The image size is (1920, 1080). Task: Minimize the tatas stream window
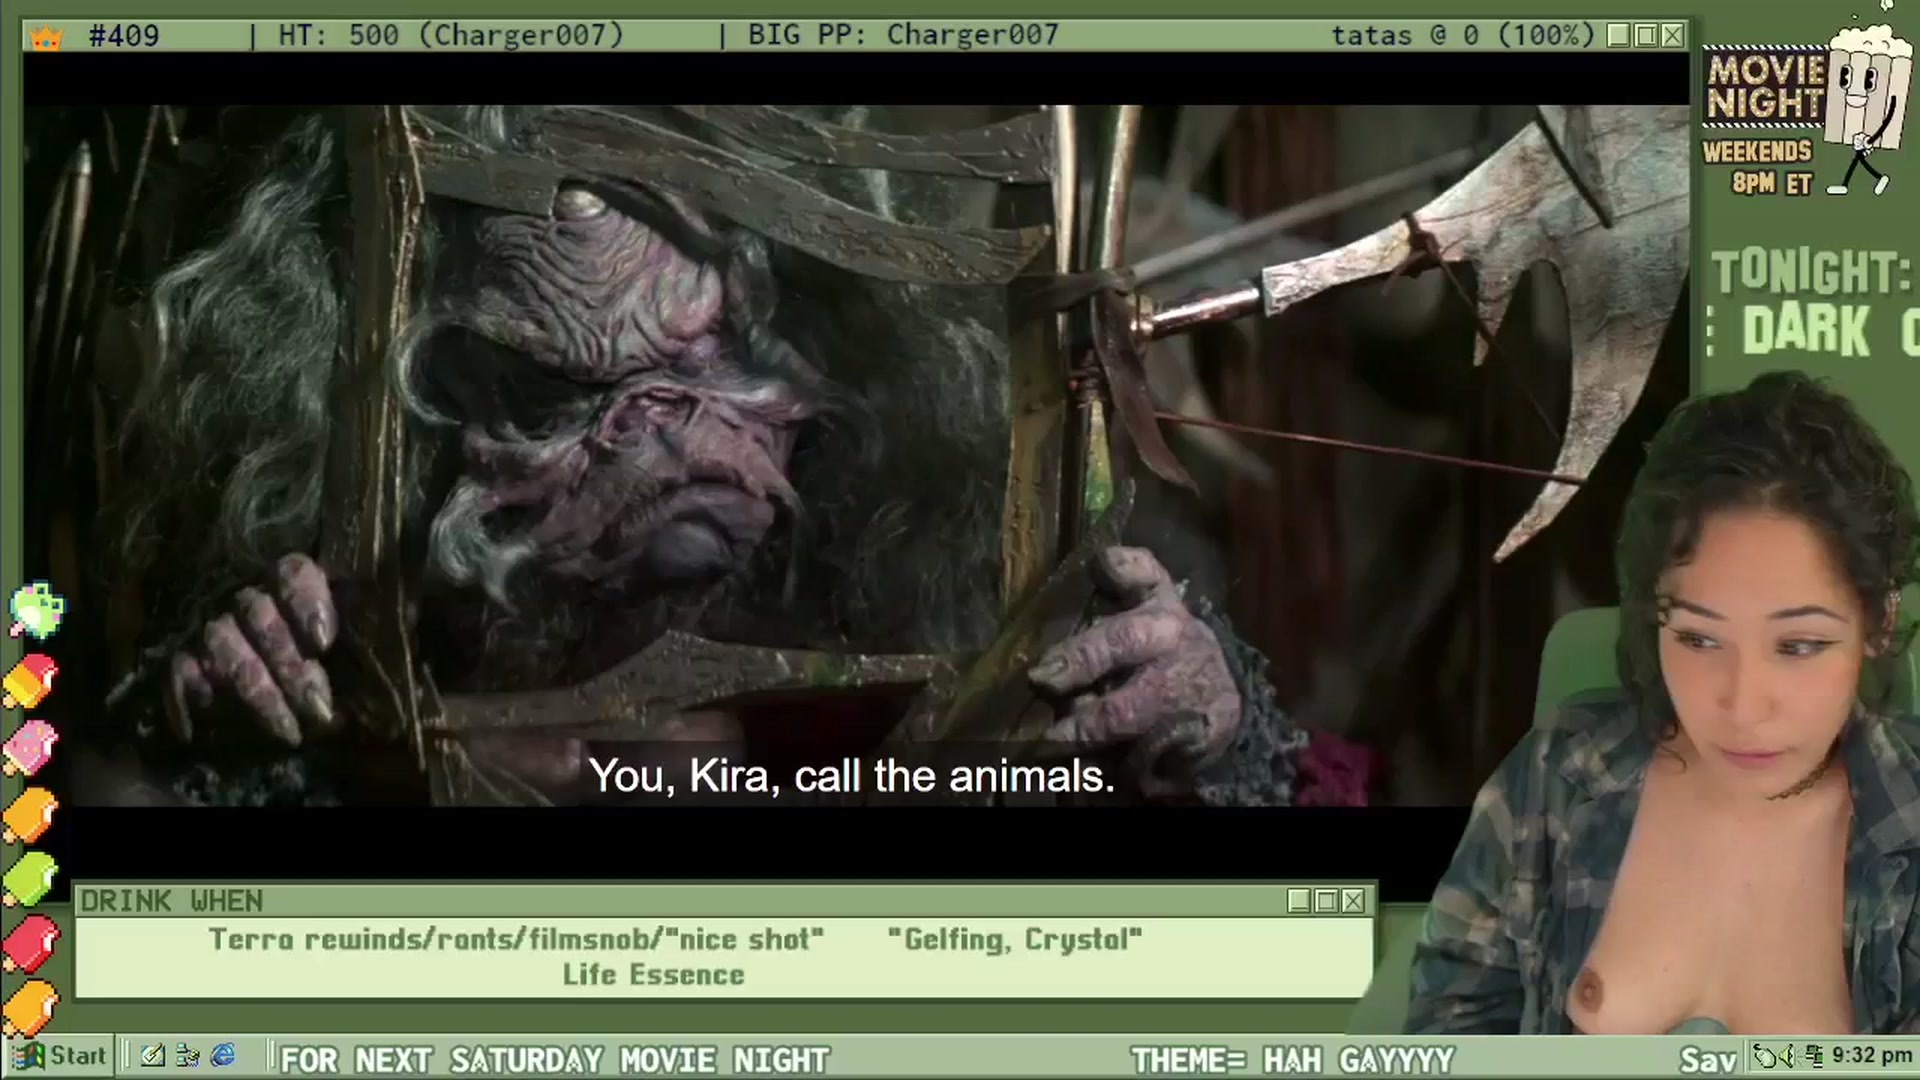click(1618, 36)
